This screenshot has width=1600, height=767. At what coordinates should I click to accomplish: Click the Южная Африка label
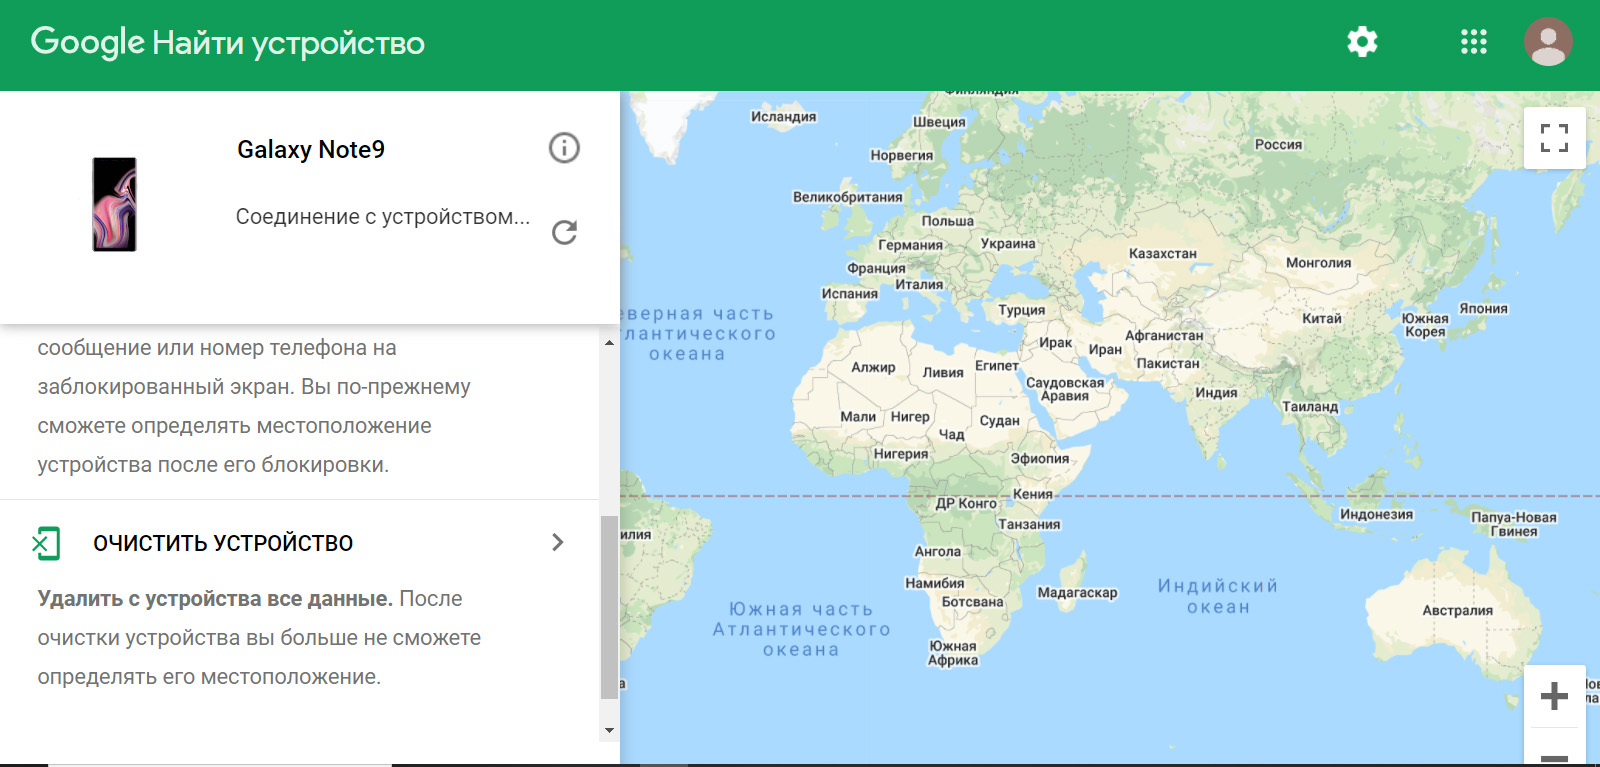click(x=953, y=654)
